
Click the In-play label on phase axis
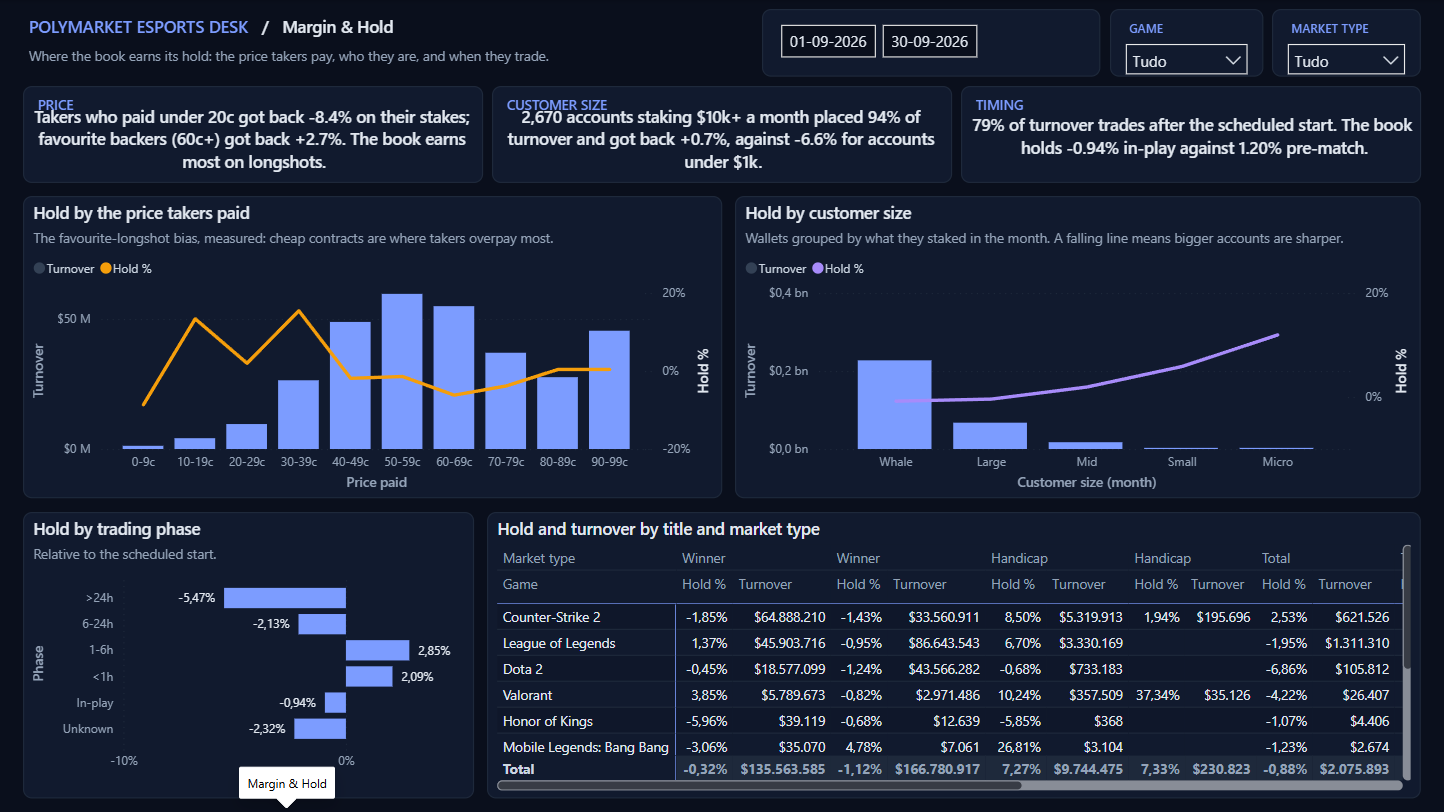(95, 703)
